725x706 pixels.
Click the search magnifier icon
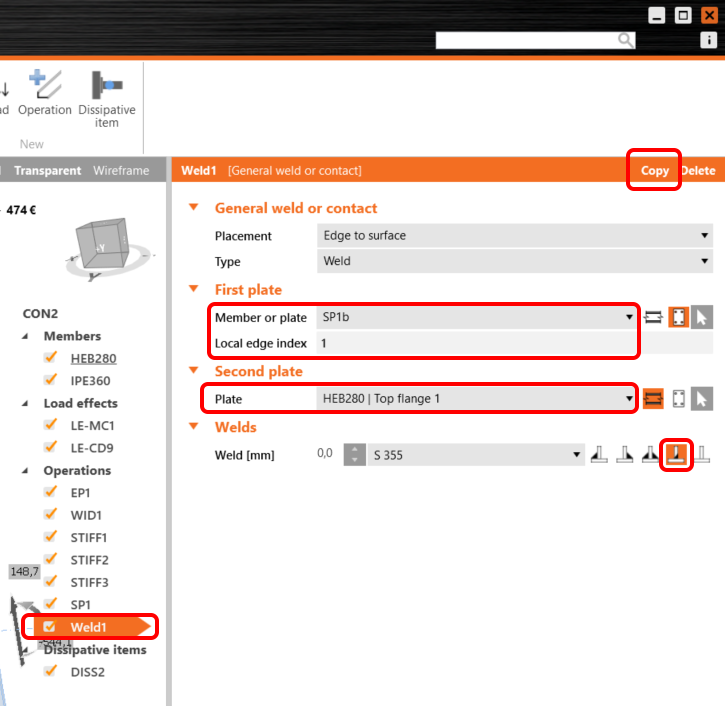click(x=626, y=40)
